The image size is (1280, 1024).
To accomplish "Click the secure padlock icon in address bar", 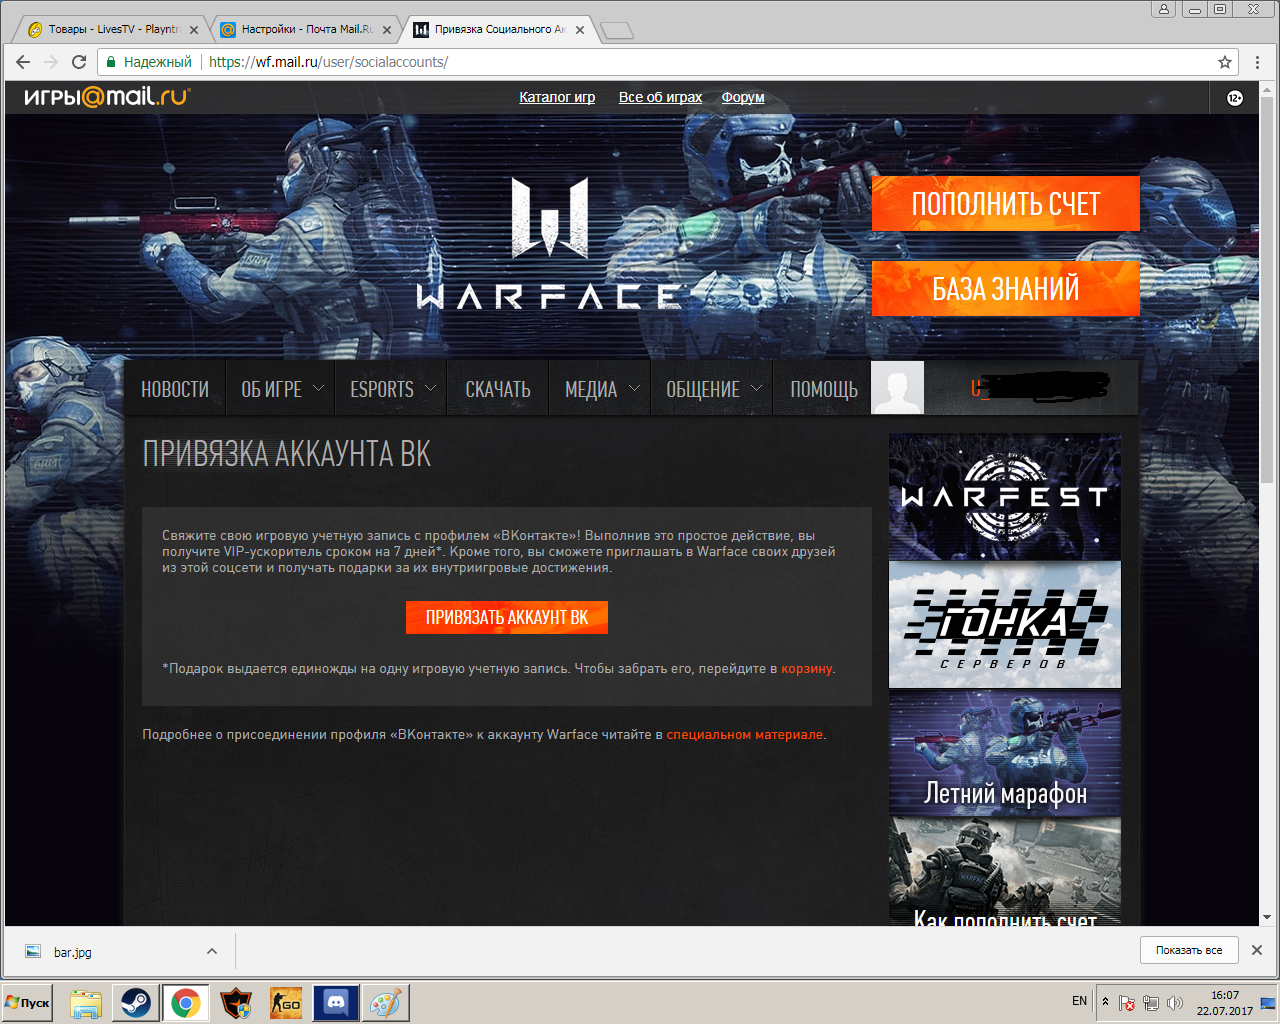I will pyautogui.click(x=112, y=62).
